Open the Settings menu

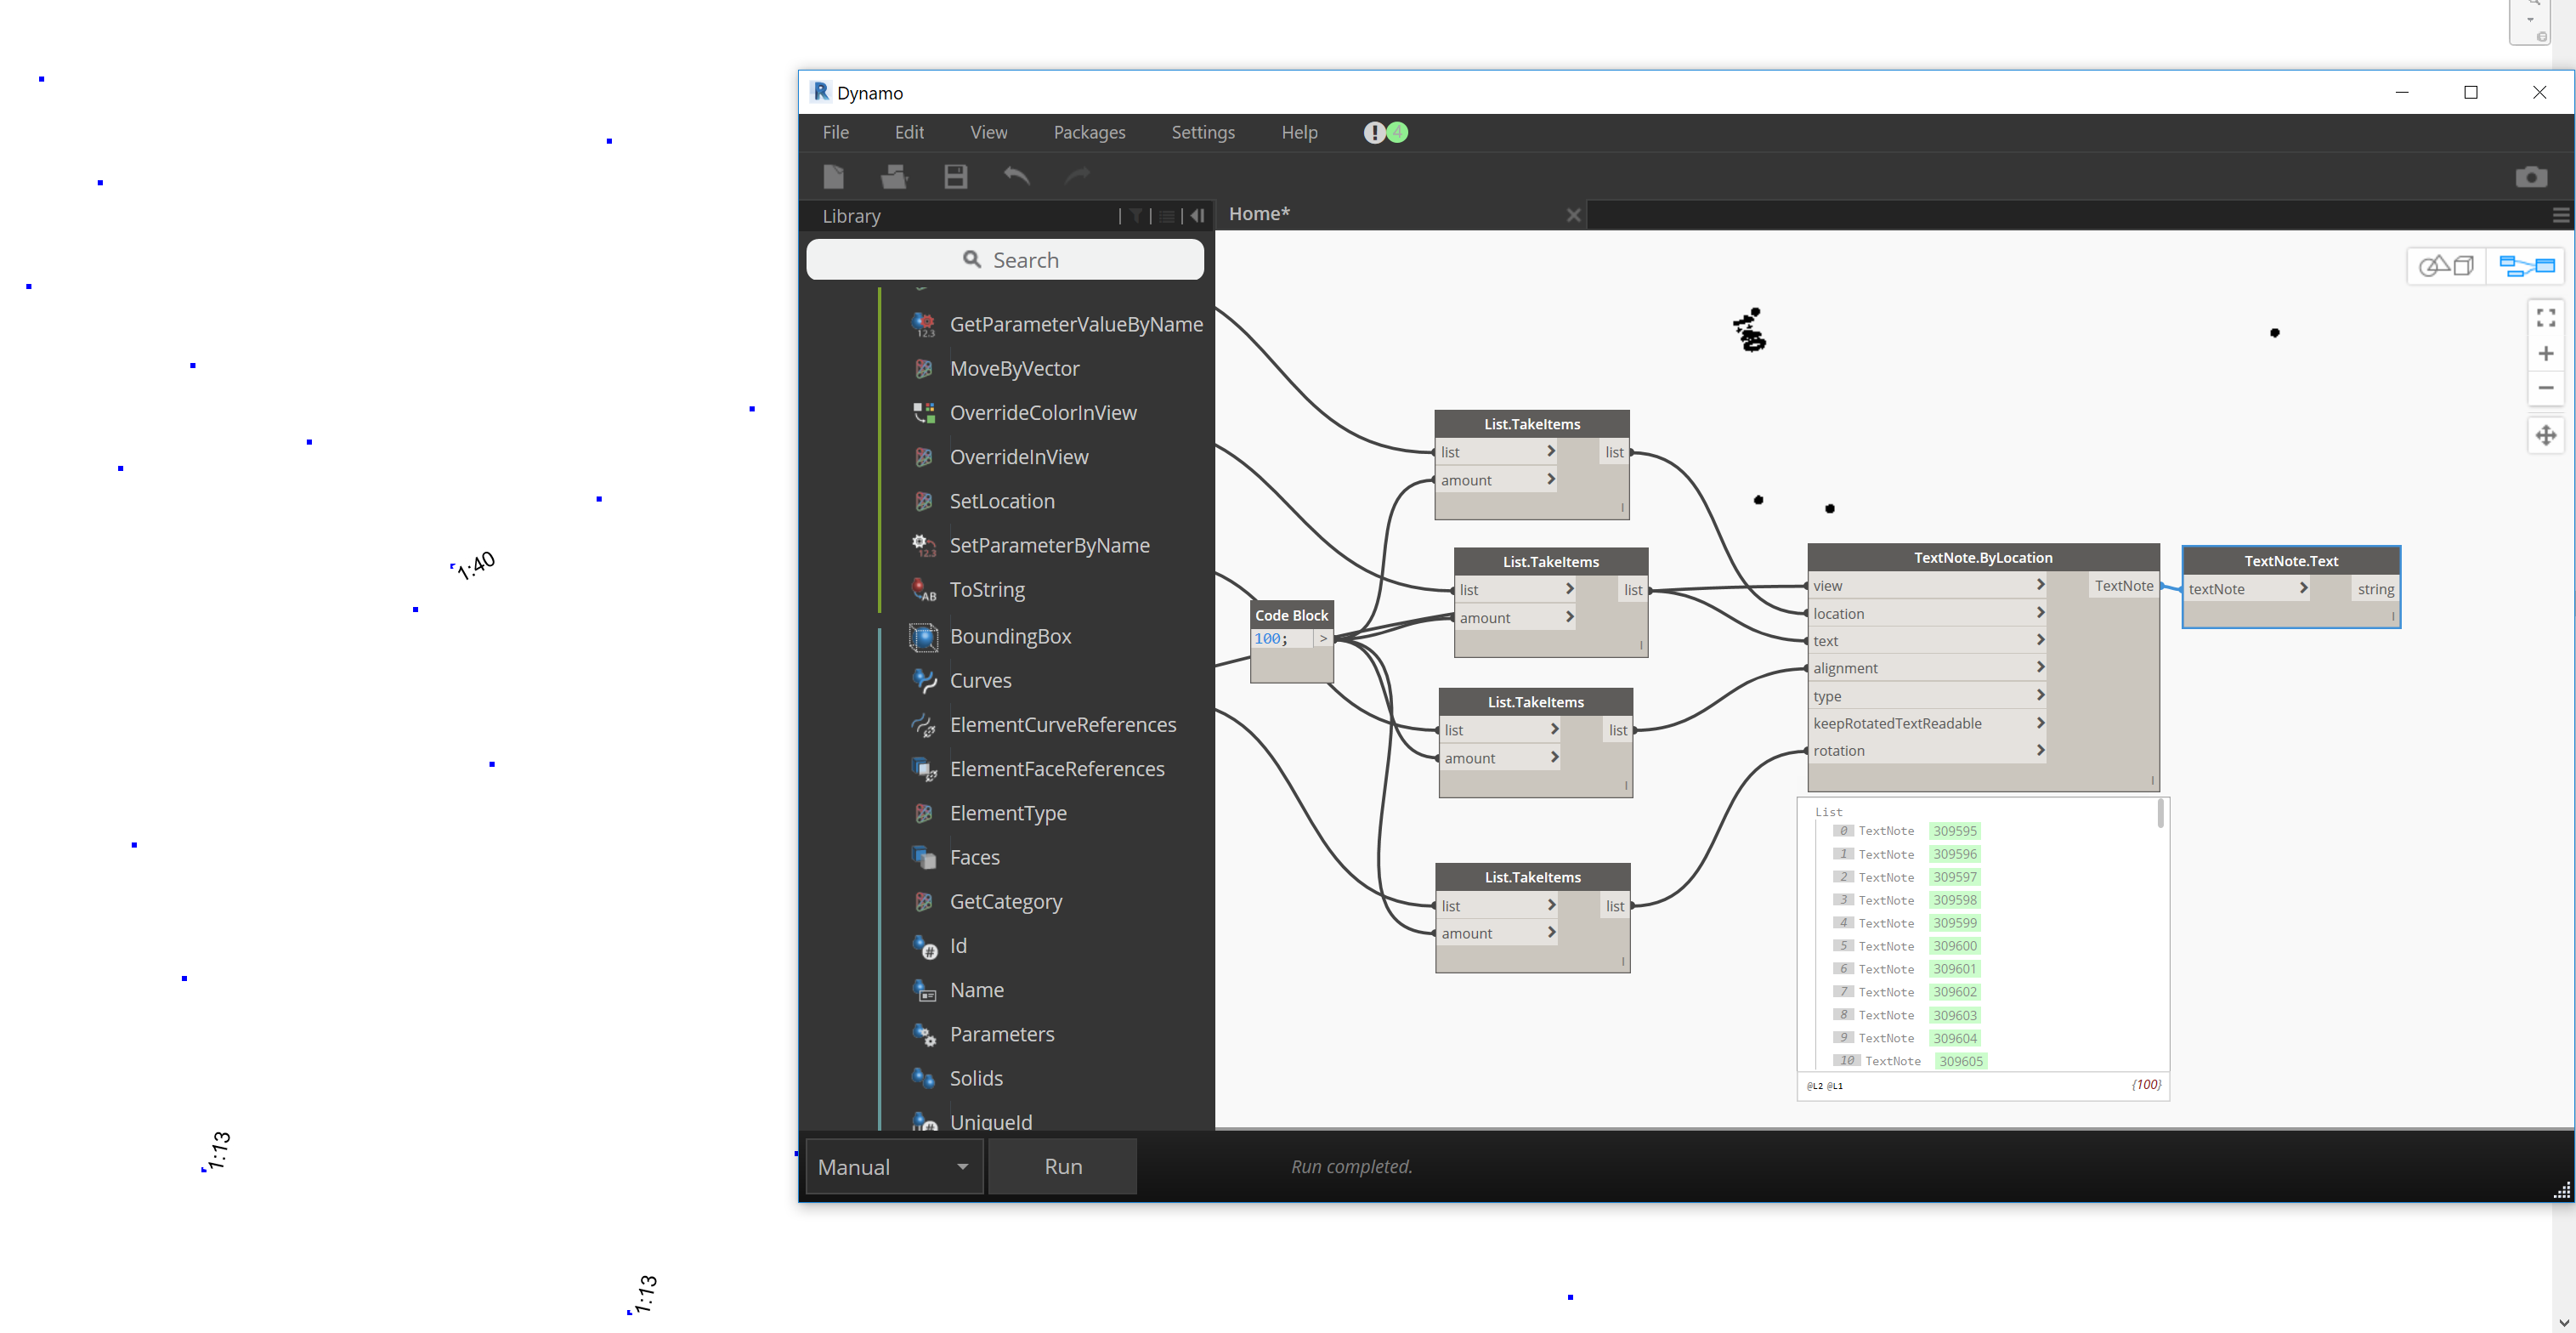(x=1202, y=133)
